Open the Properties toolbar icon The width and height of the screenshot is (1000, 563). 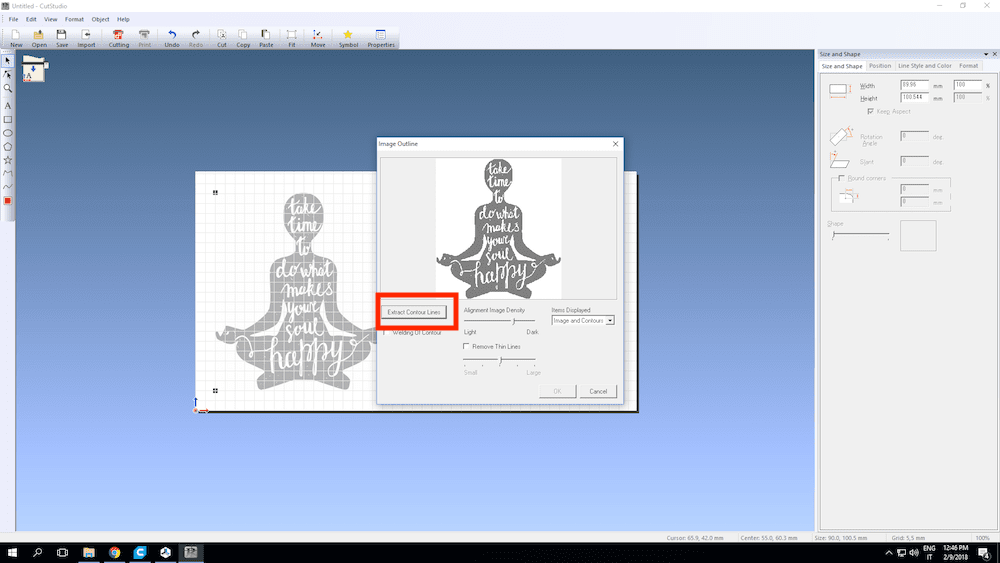[381, 38]
